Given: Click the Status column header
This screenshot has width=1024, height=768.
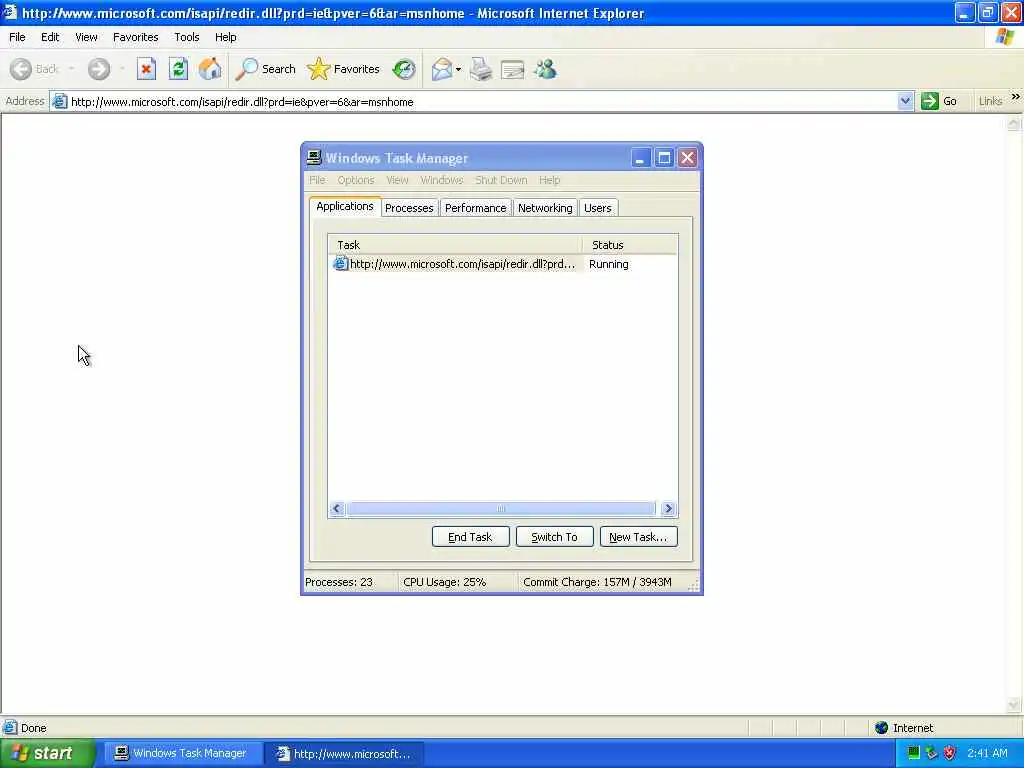Looking at the screenshot, I should click(x=630, y=245).
